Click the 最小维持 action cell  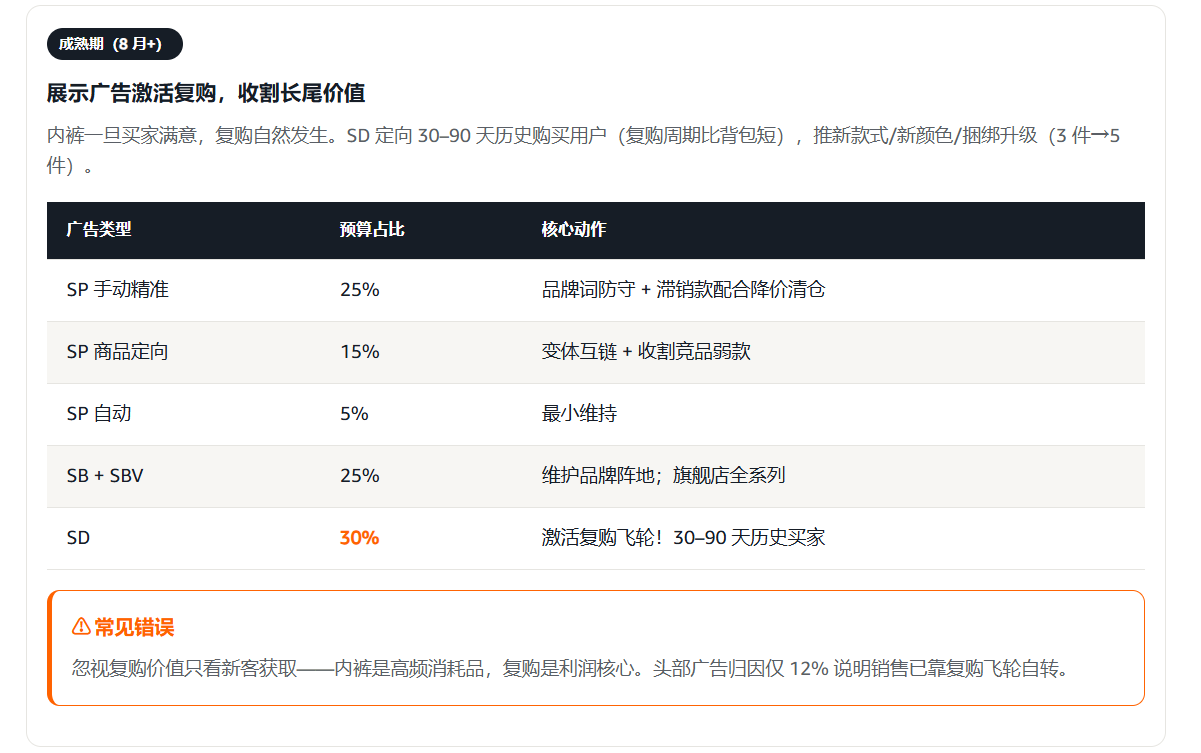(x=579, y=414)
